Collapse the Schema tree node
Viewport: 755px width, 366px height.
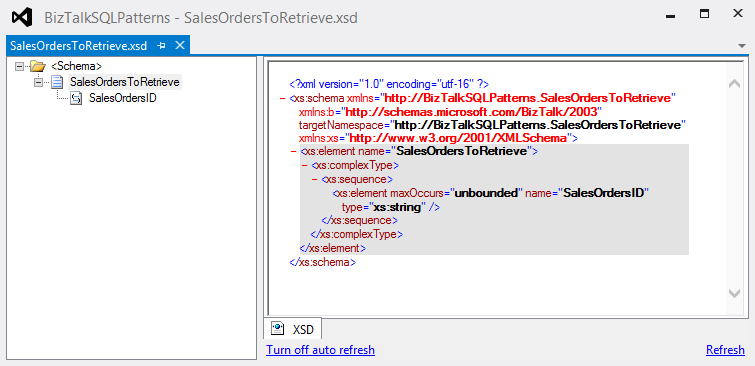[x=20, y=66]
